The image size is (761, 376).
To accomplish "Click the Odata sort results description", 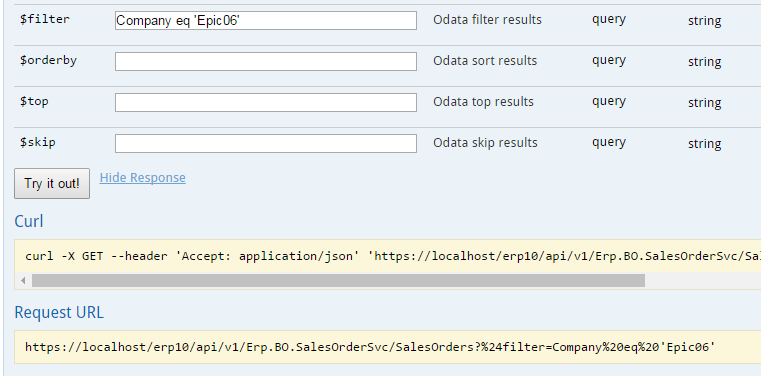I will pos(485,61).
